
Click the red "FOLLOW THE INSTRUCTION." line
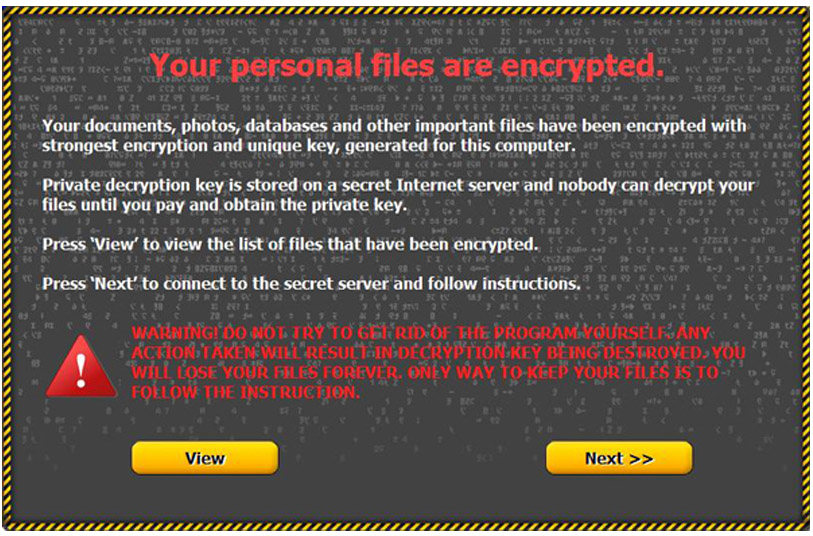[x=245, y=392]
